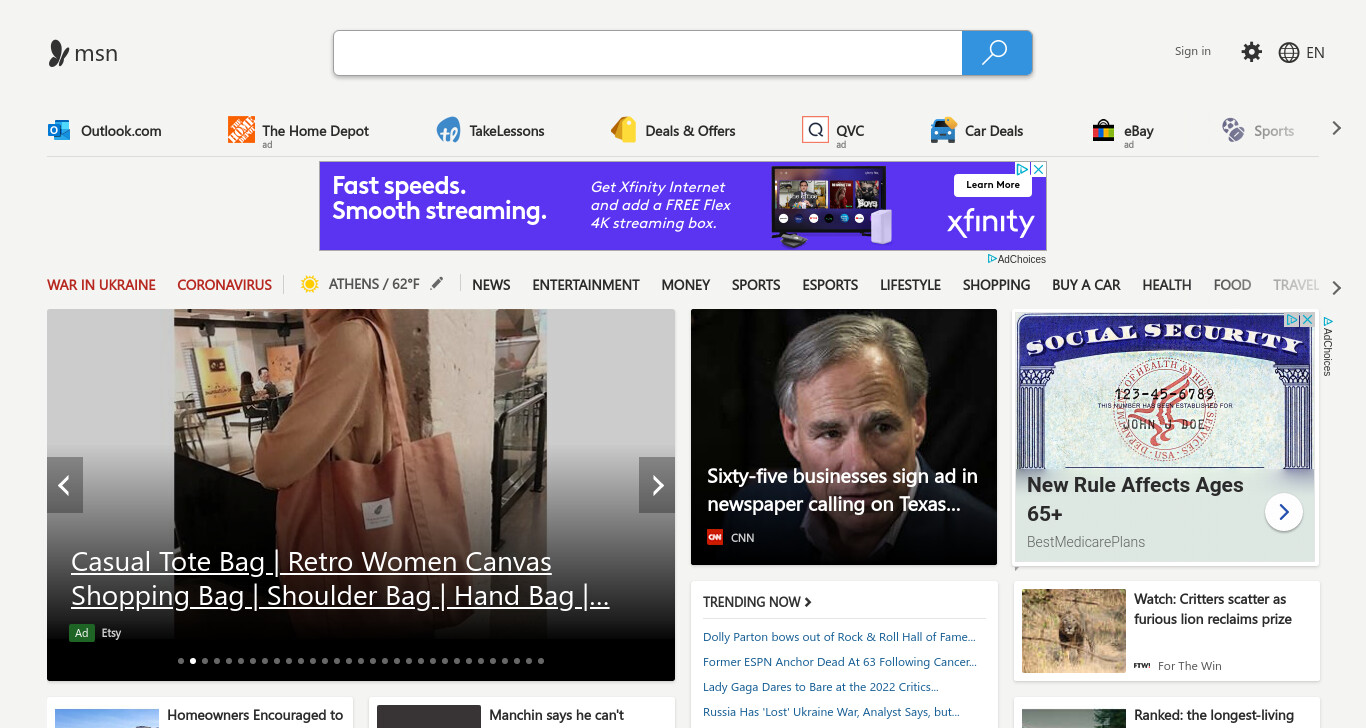Image resolution: width=1366 pixels, height=728 pixels.
Task: Open HEALTH category
Action: [x=1167, y=285]
